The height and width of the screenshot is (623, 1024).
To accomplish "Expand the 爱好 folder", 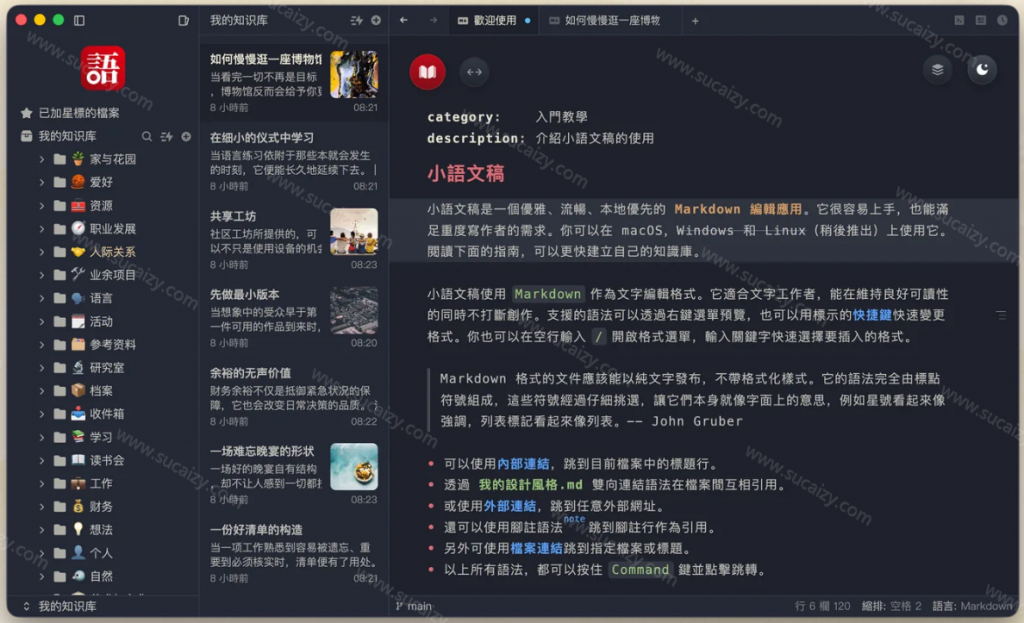I will [x=42, y=182].
